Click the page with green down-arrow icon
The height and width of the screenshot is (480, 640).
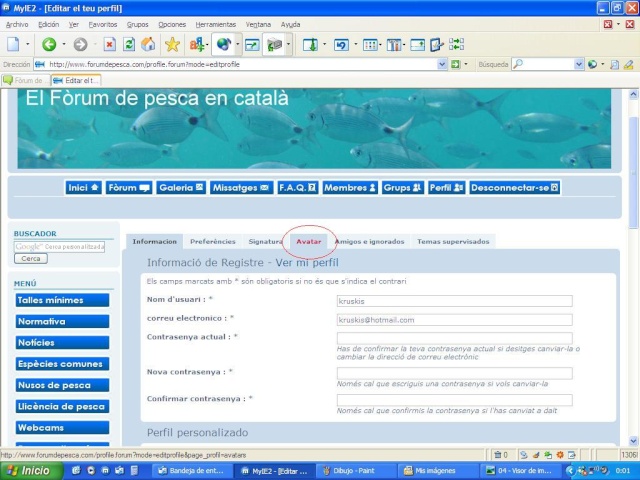[x=310, y=44]
